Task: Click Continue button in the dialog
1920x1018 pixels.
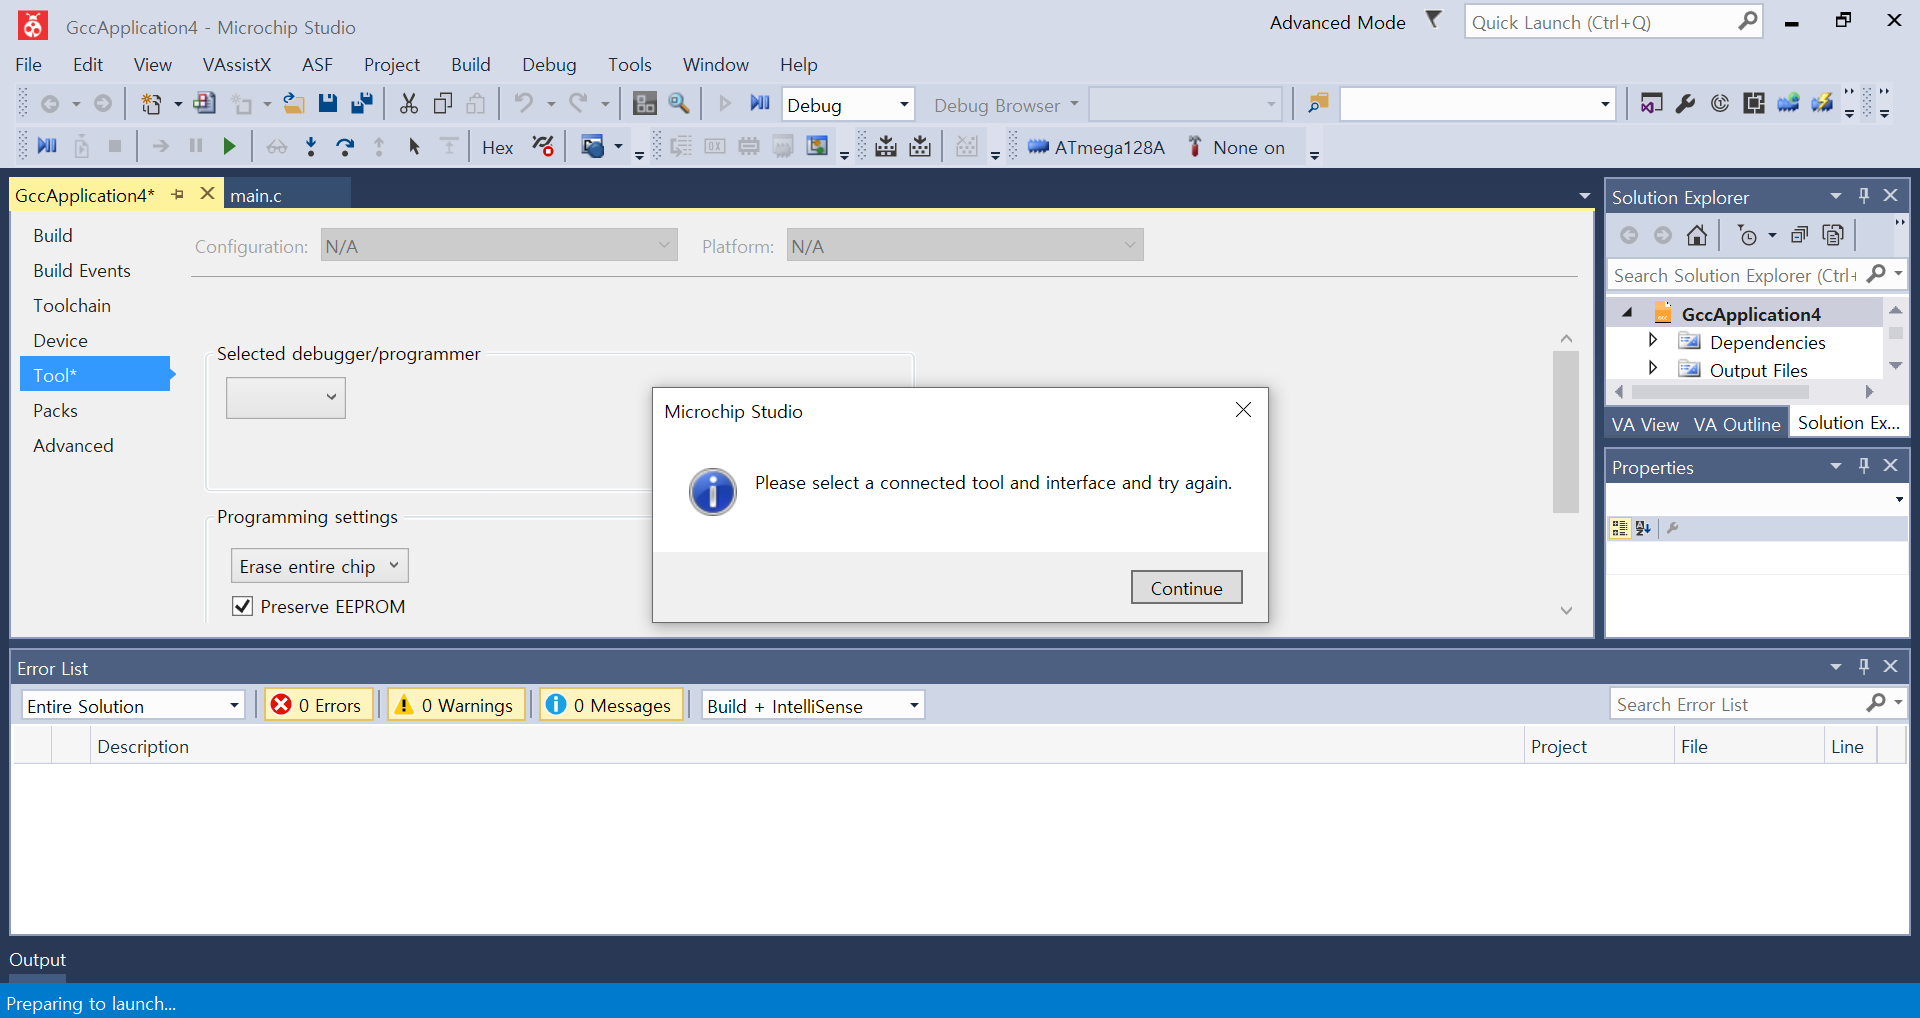Action: pos(1187,588)
